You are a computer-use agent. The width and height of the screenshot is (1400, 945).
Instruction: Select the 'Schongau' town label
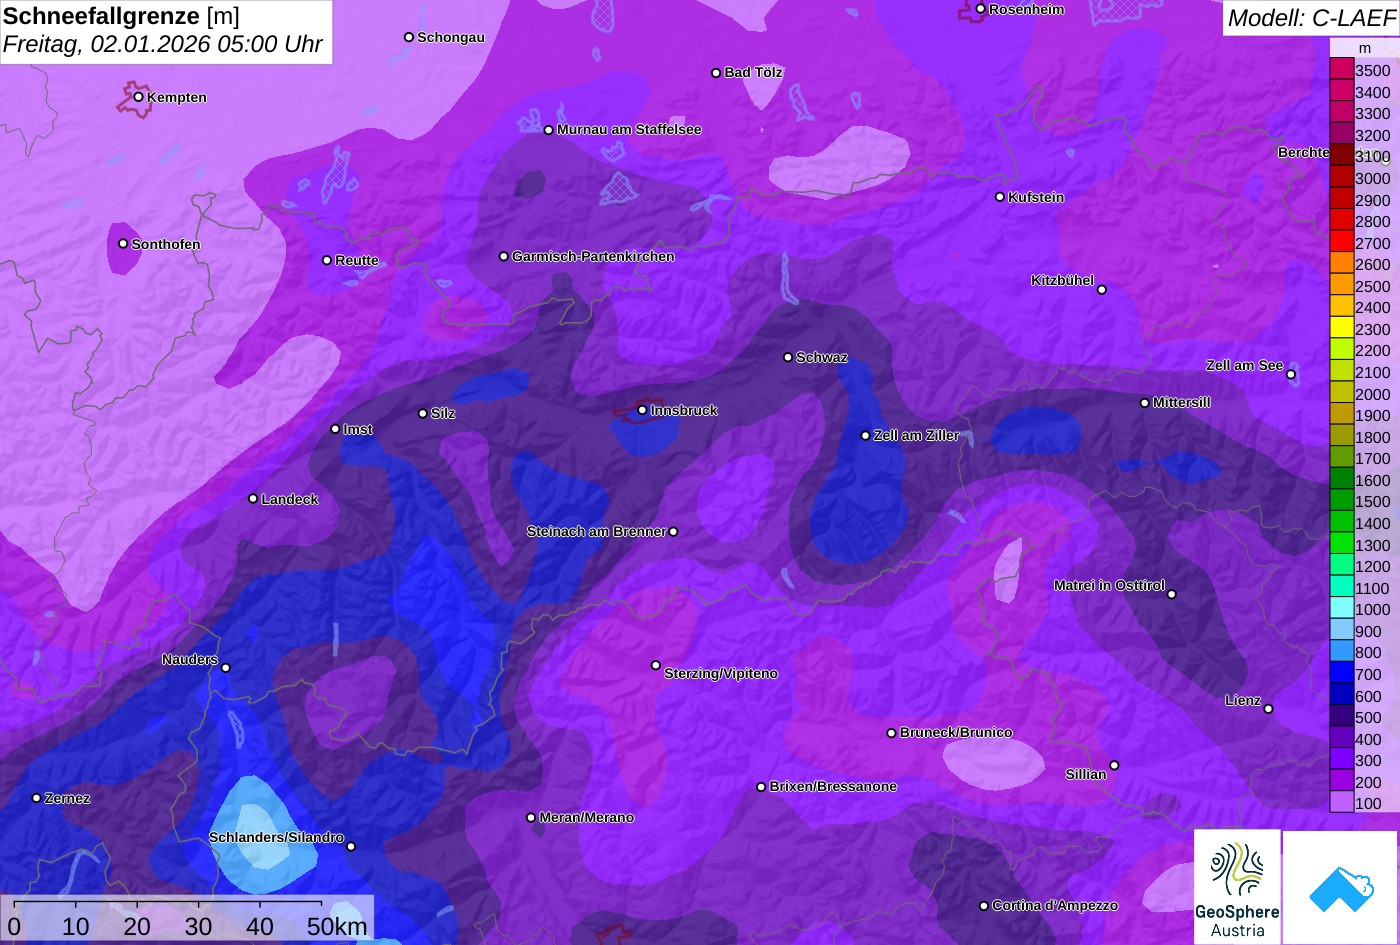click(x=451, y=37)
